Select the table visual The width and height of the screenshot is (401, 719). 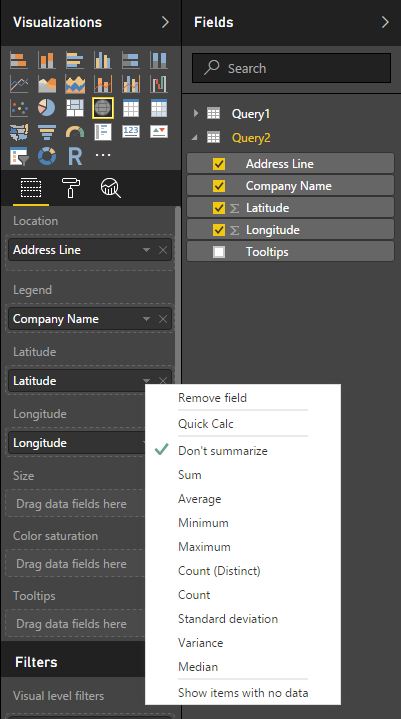tap(131, 108)
